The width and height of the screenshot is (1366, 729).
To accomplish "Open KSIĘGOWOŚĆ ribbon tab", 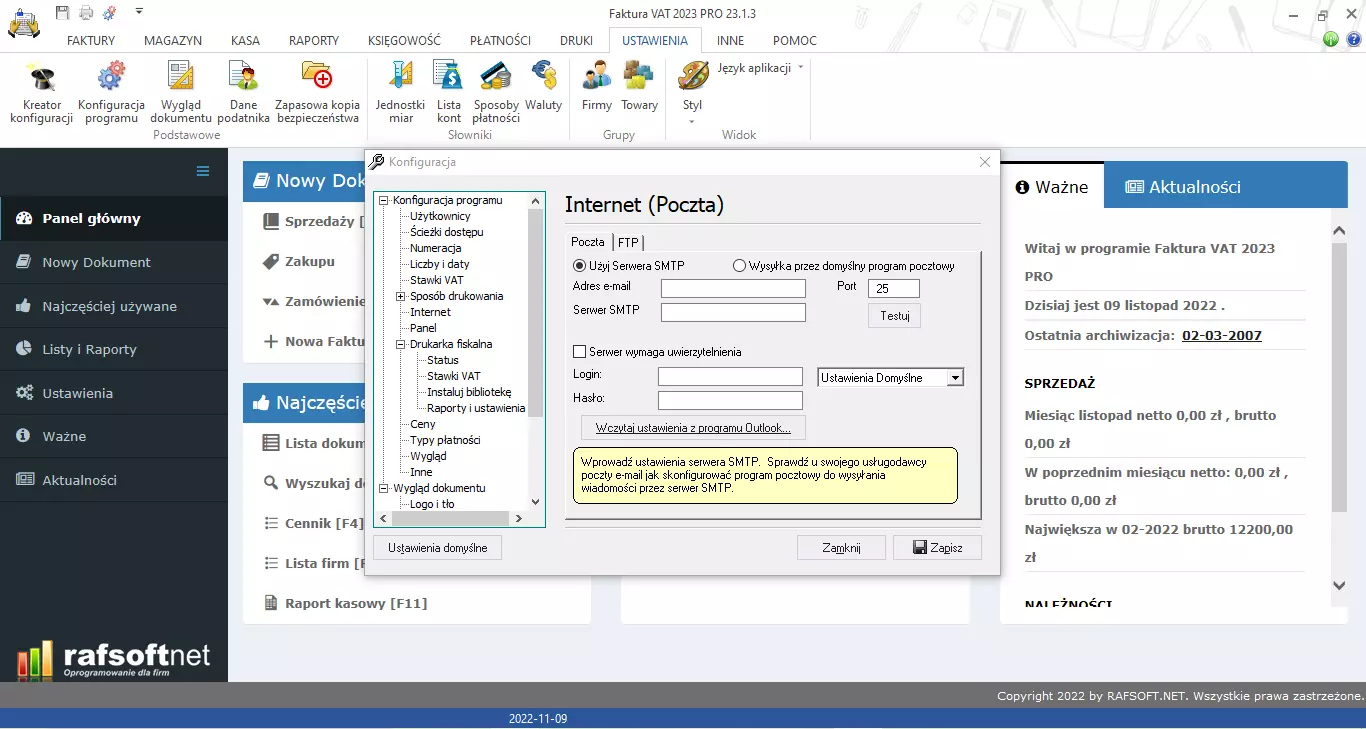I will (404, 41).
